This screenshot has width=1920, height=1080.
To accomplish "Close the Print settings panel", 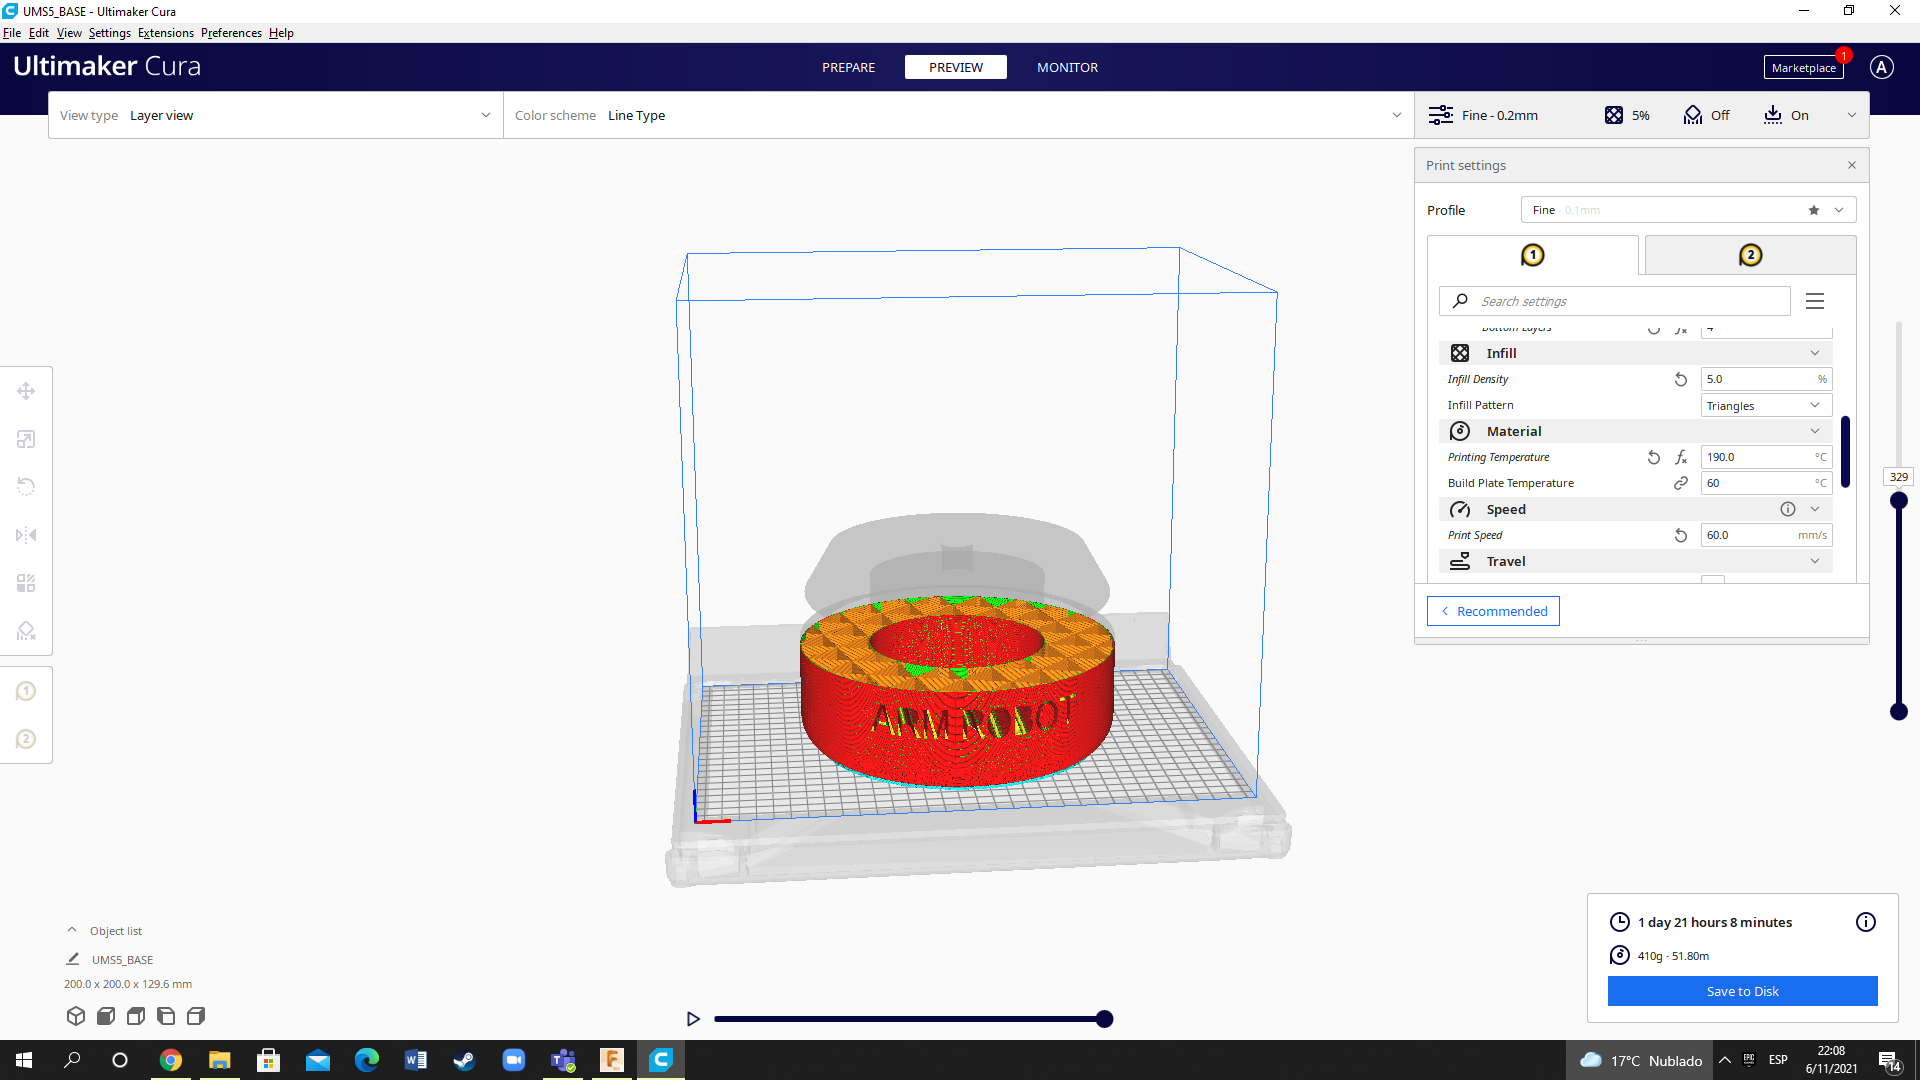I will (1852, 165).
